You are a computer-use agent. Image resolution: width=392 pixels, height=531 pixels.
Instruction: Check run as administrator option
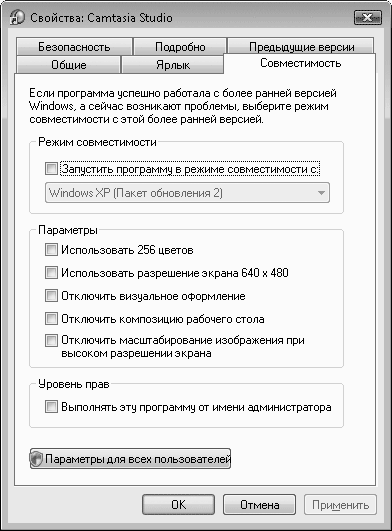tap(51, 407)
